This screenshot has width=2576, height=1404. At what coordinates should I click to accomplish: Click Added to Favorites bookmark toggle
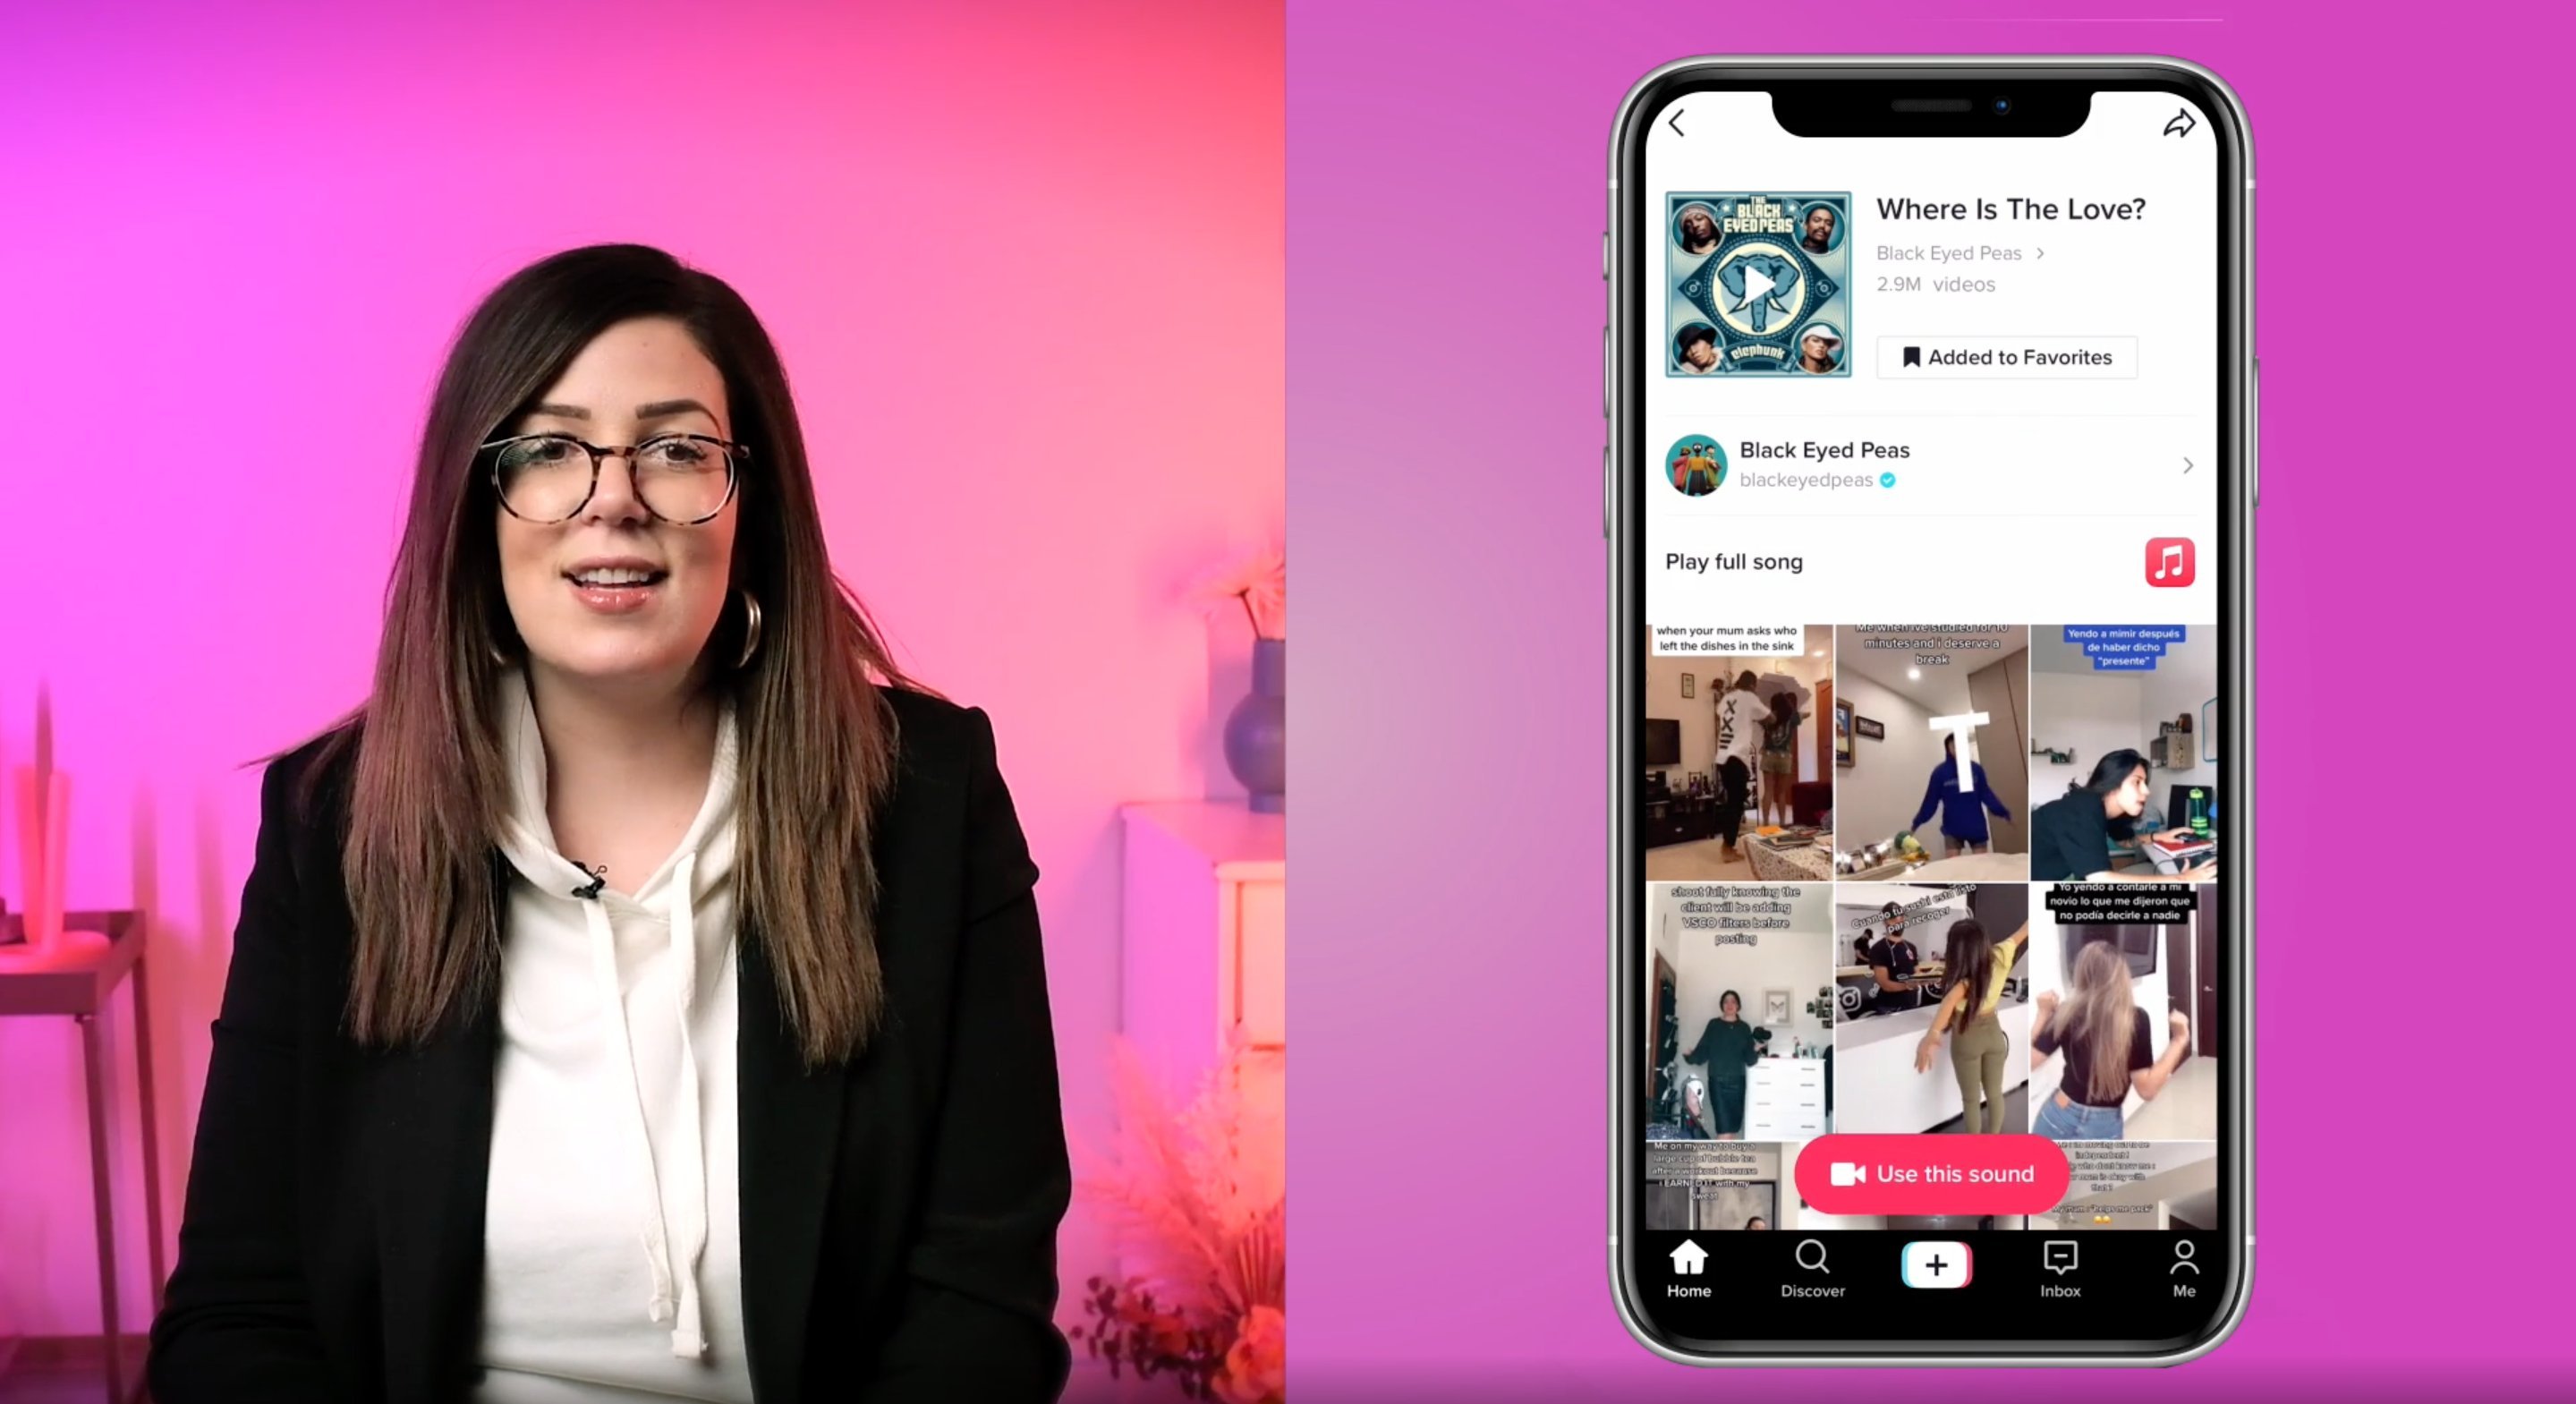click(2005, 358)
